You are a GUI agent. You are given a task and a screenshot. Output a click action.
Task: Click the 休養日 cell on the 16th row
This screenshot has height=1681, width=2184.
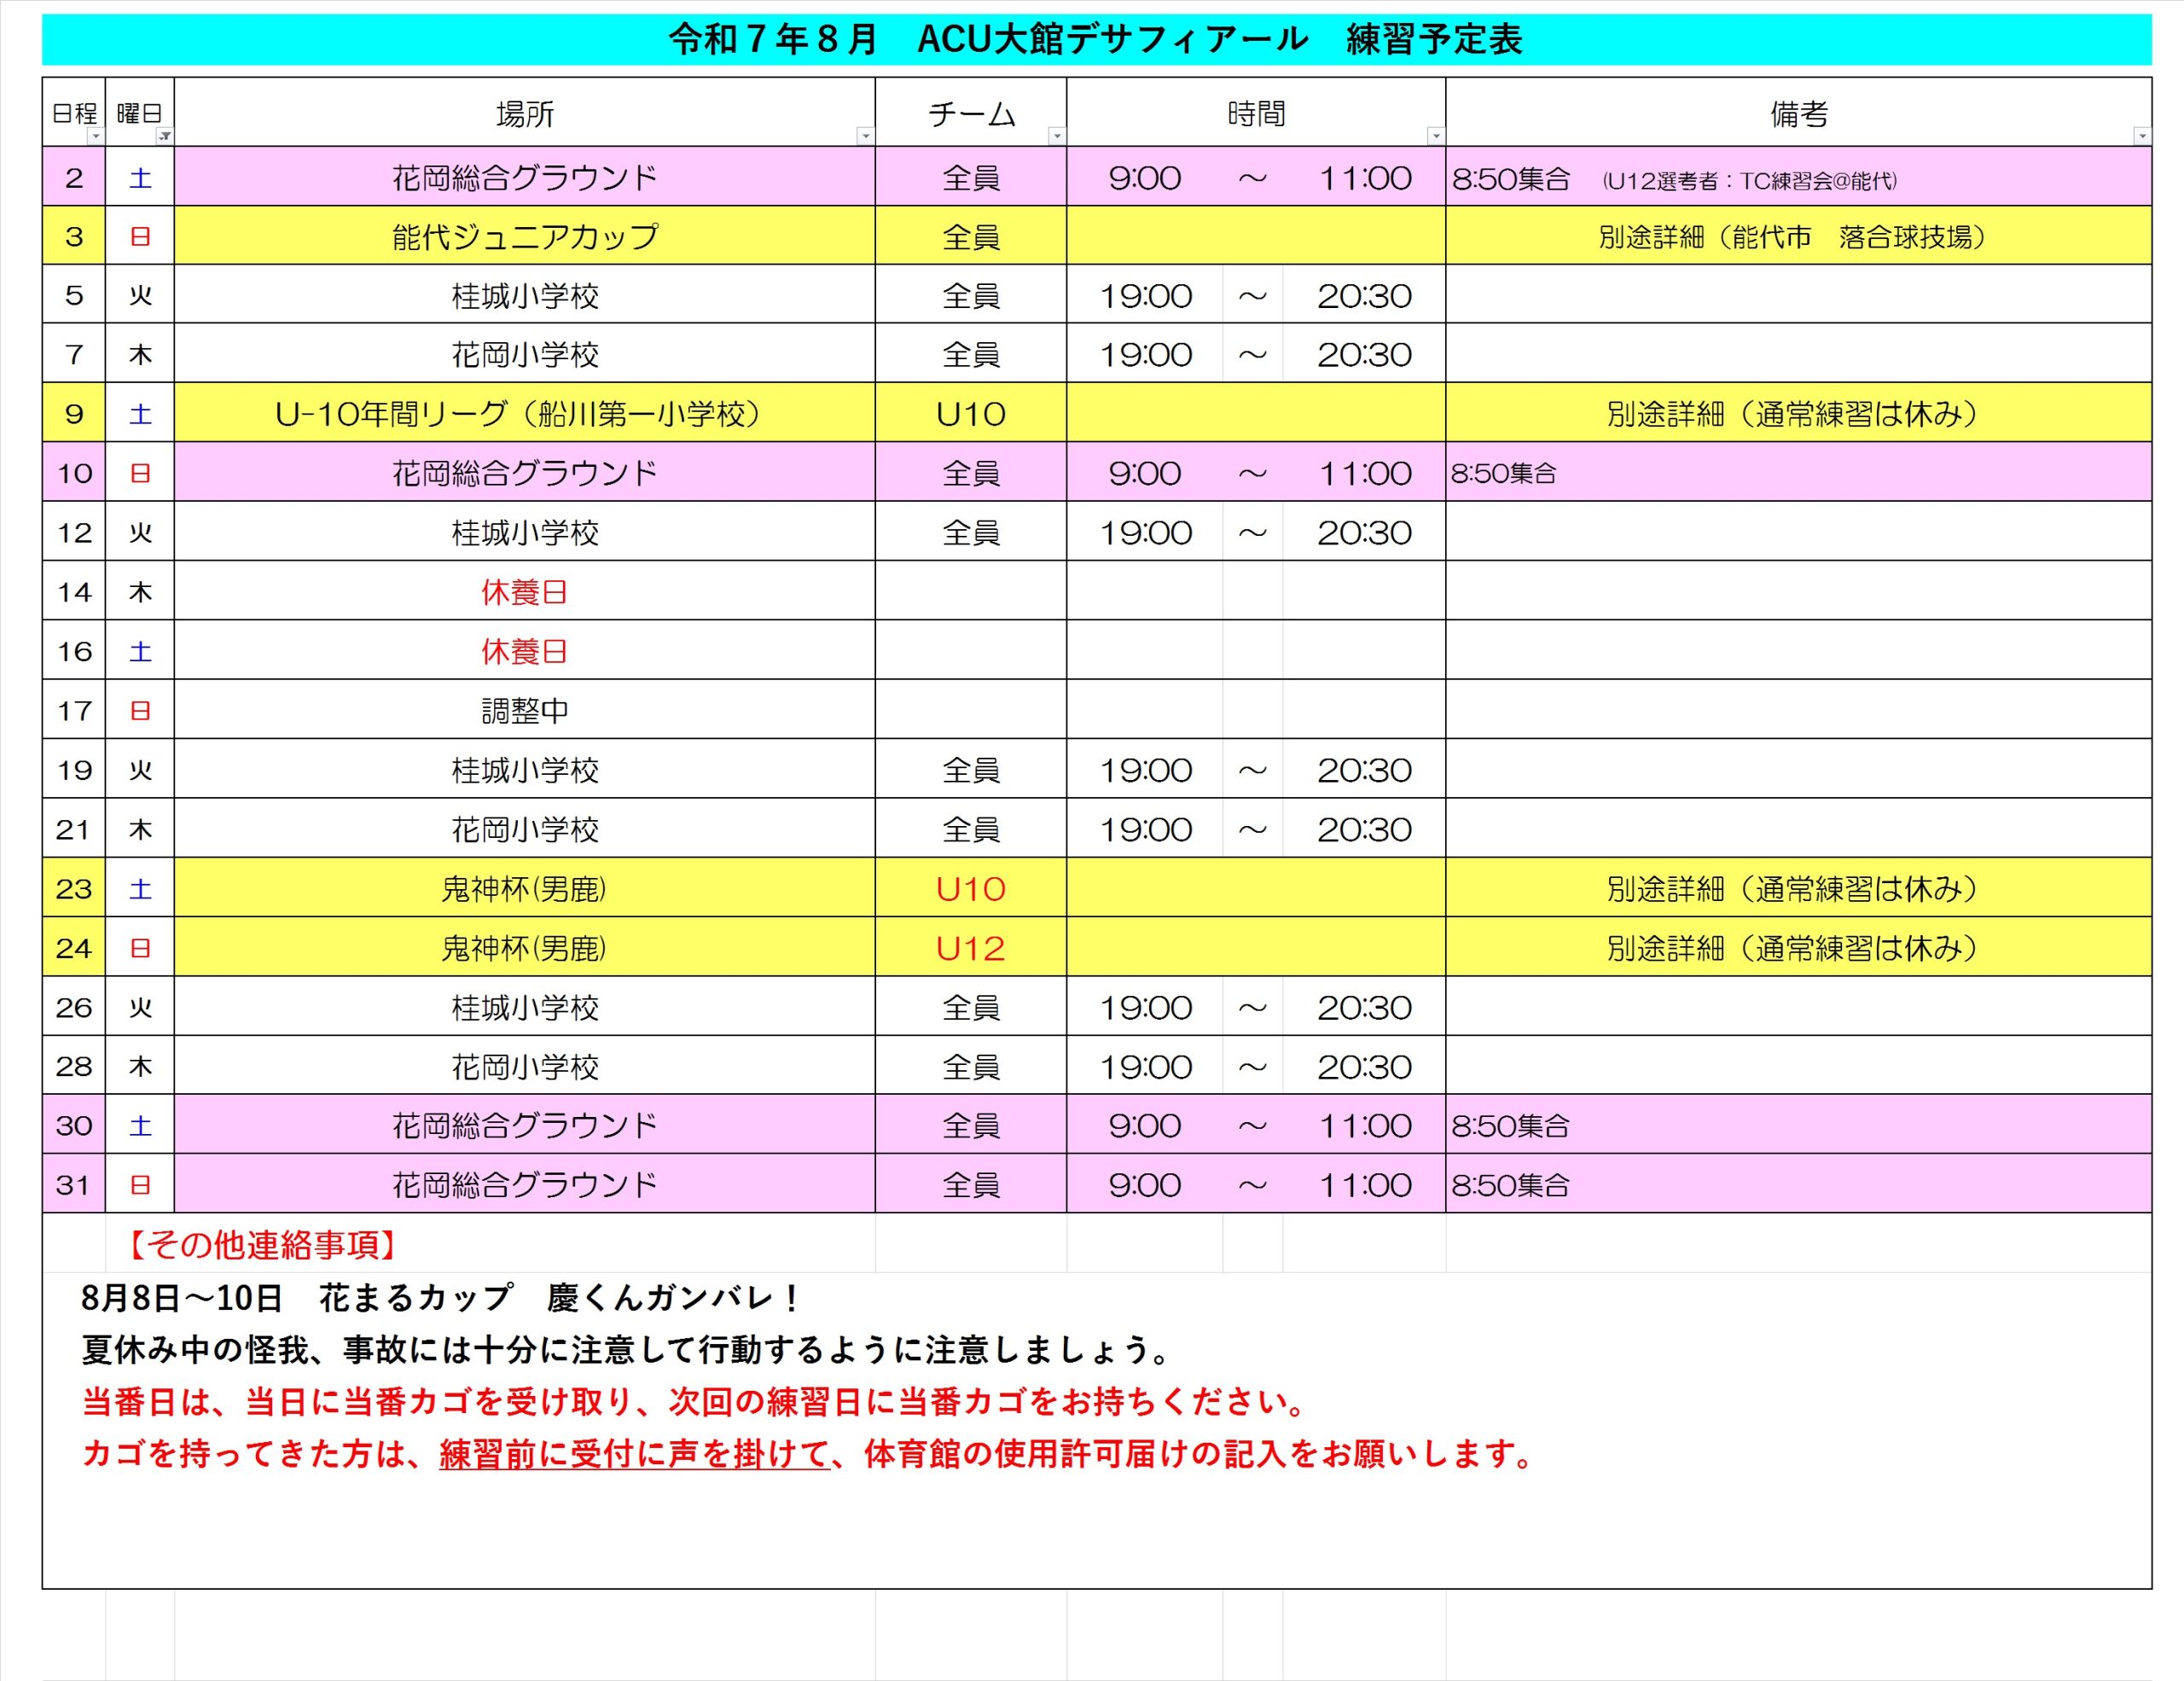pos(525,650)
